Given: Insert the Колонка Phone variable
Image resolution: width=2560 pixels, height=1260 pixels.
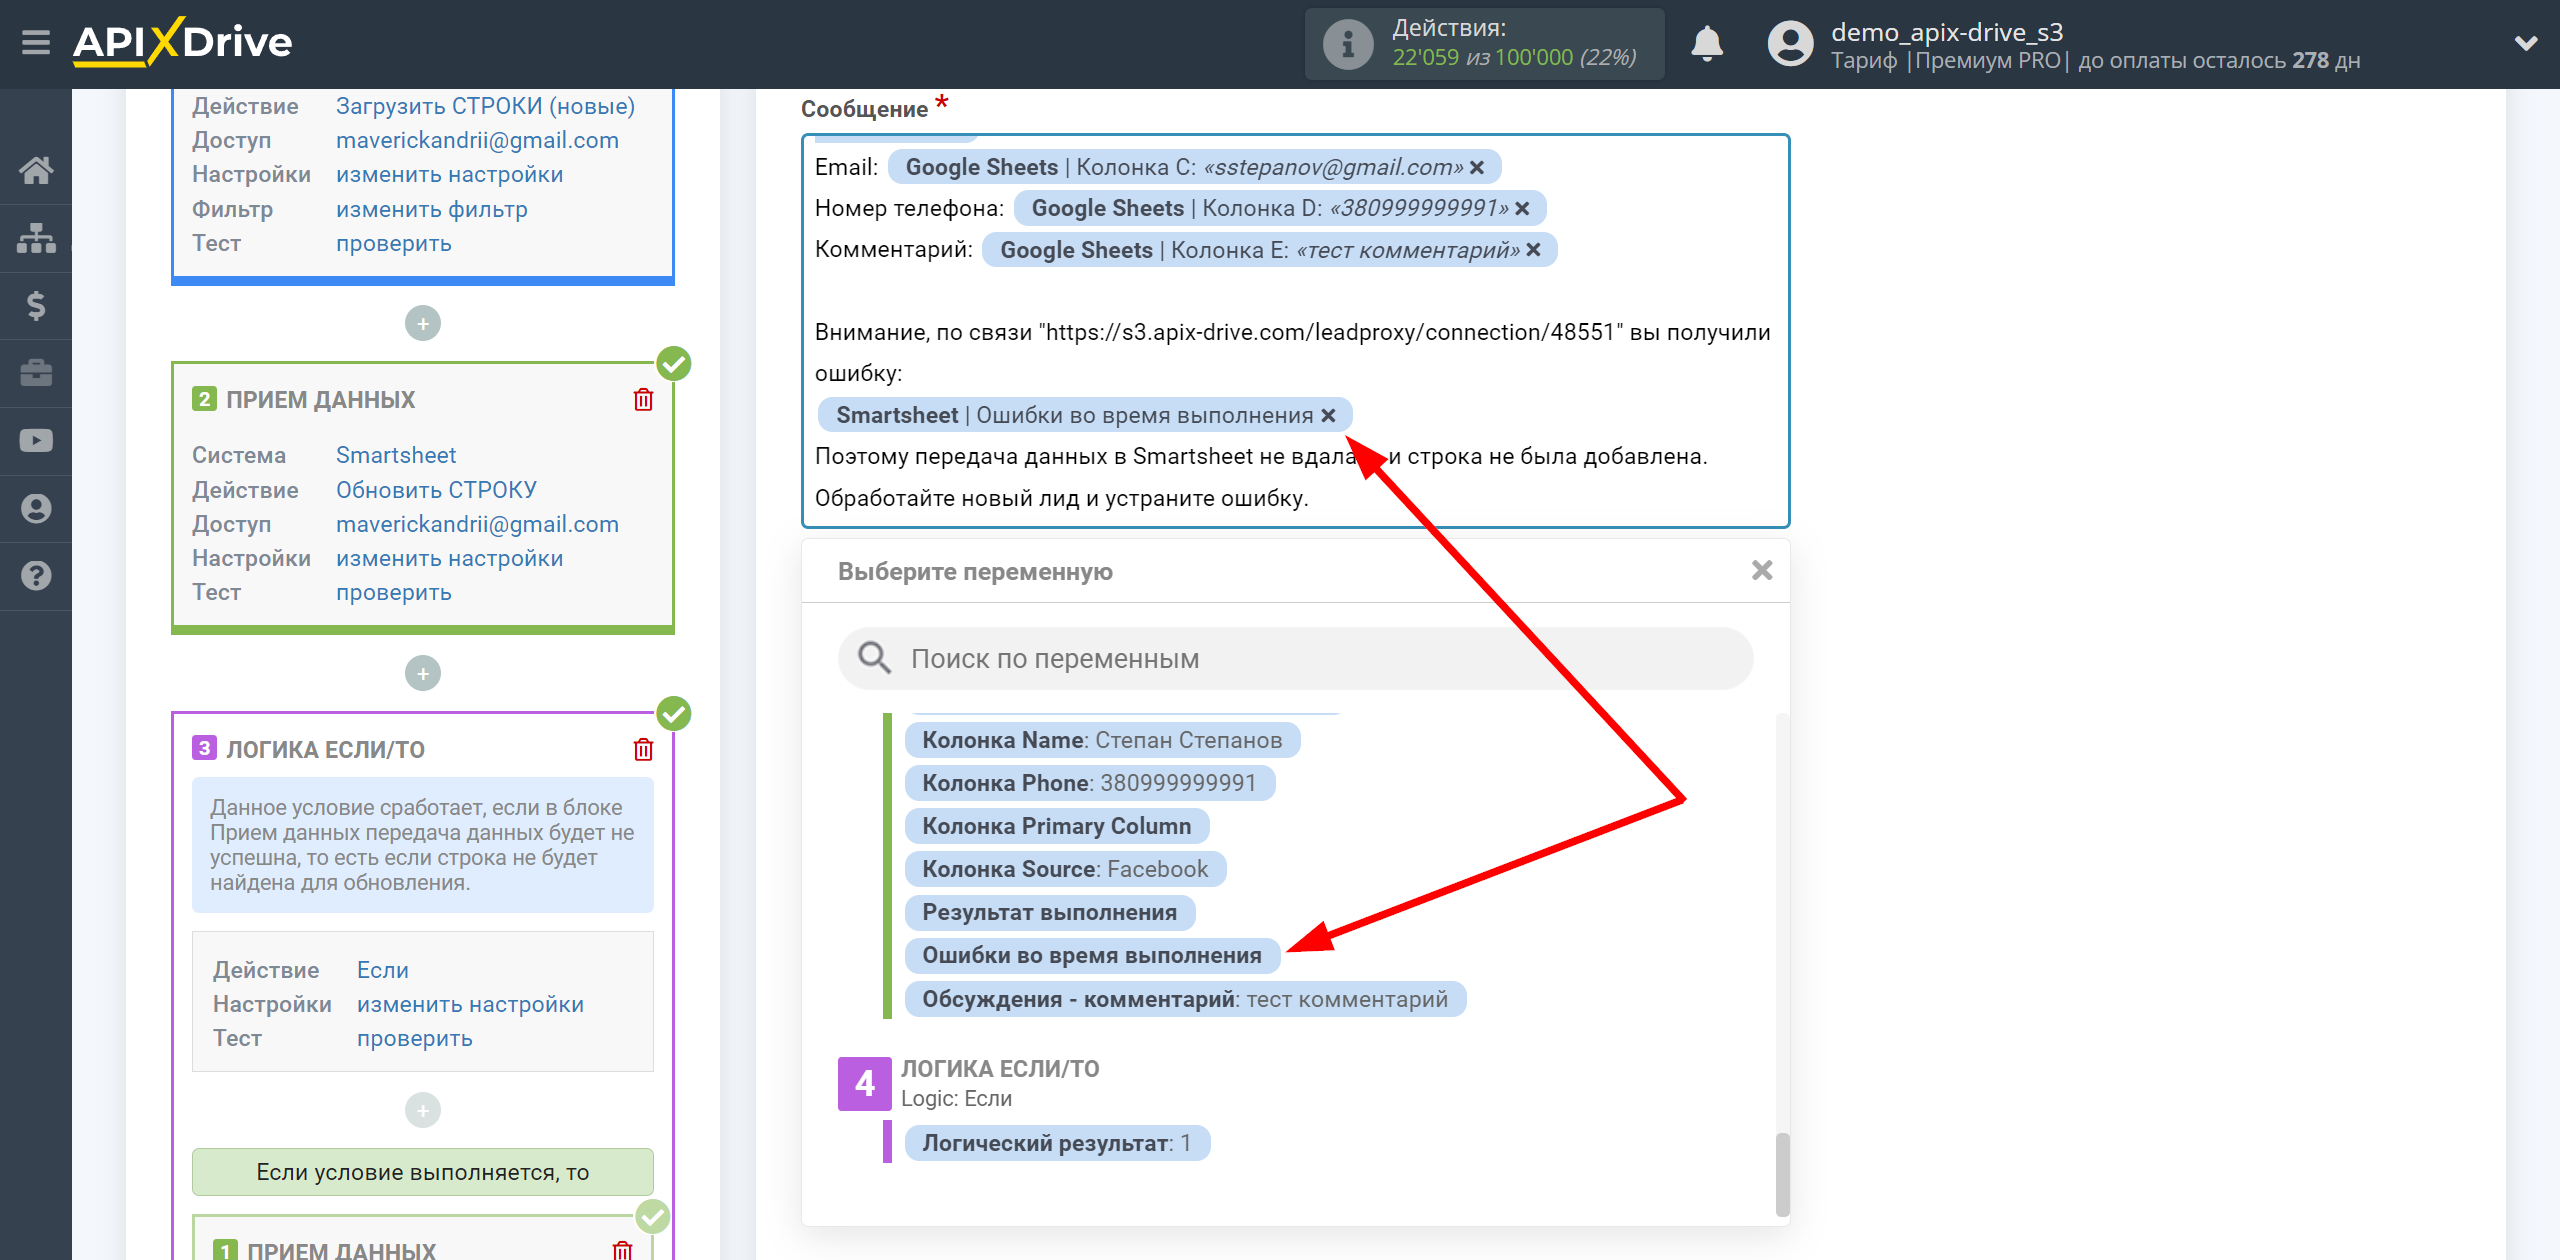Looking at the screenshot, I should (x=1090, y=783).
